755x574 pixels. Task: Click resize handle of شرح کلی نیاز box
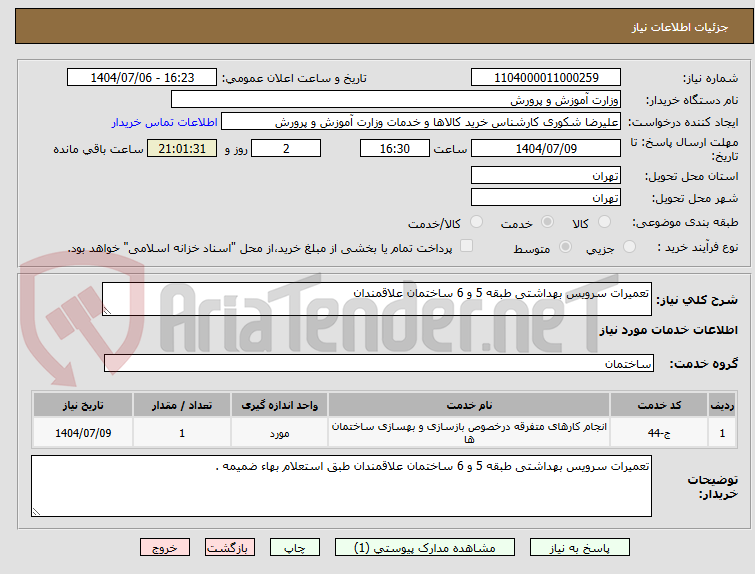[x=107, y=311]
